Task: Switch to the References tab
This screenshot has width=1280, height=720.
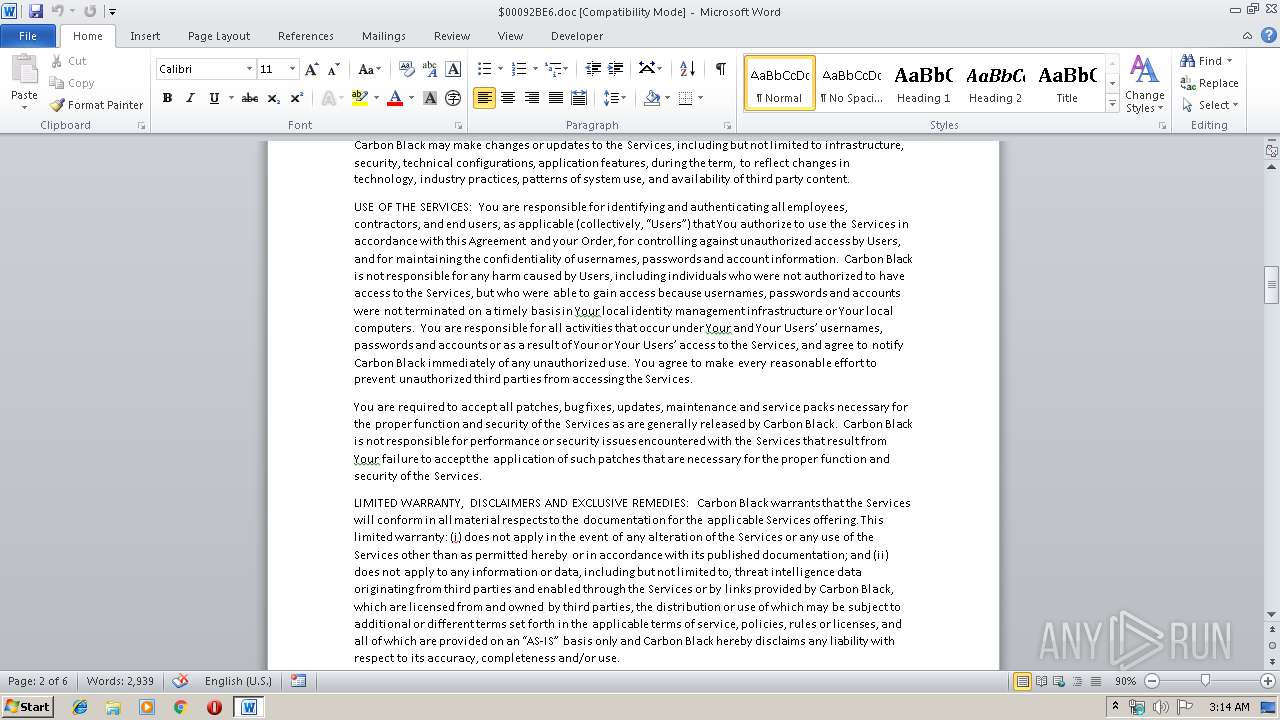Action: pos(306,36)
